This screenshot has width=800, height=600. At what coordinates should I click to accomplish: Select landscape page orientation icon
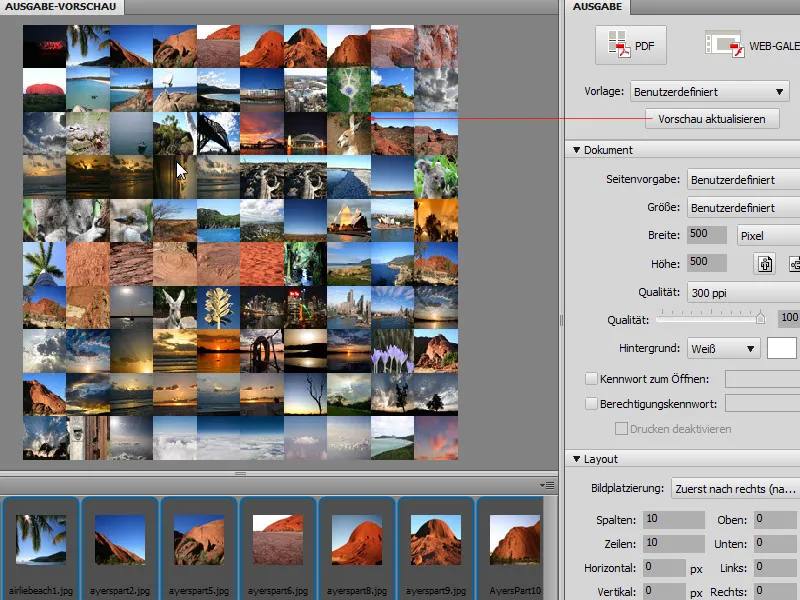click(794, 264)
